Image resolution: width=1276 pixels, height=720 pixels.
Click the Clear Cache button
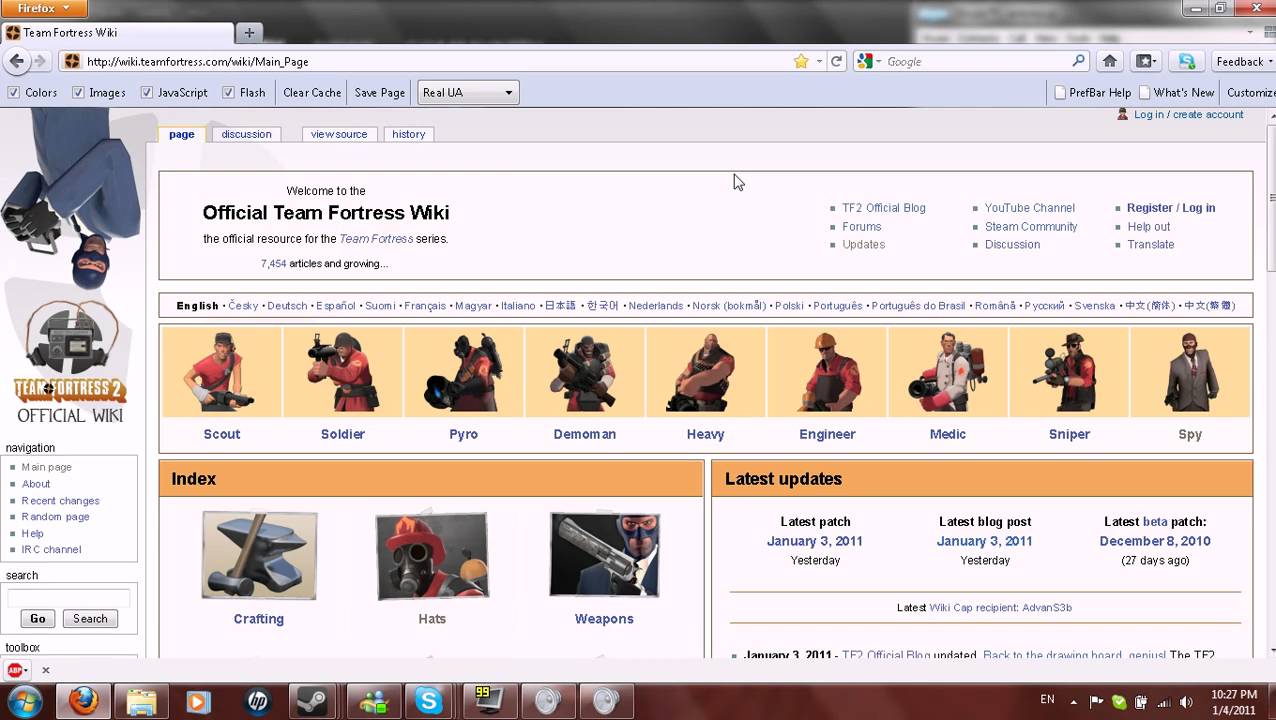pyautogui.click(x=312, y=92)
